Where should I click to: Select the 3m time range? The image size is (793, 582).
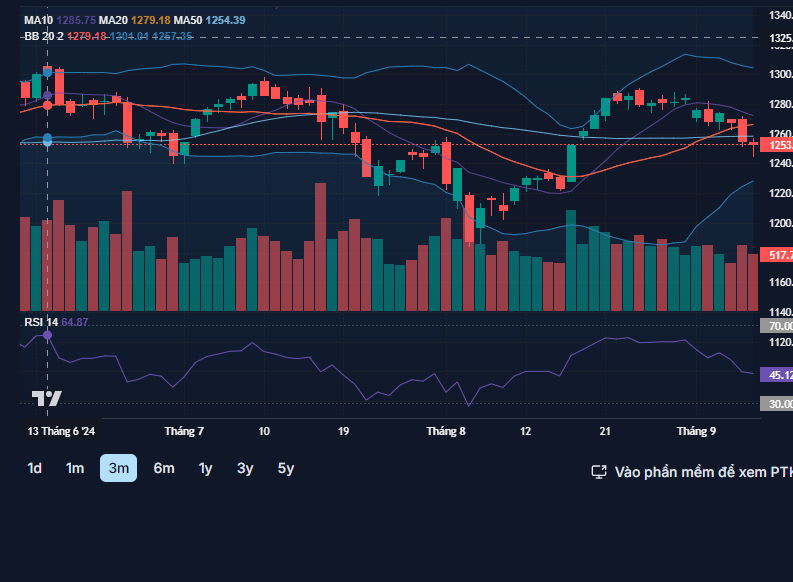click(118, 468)
